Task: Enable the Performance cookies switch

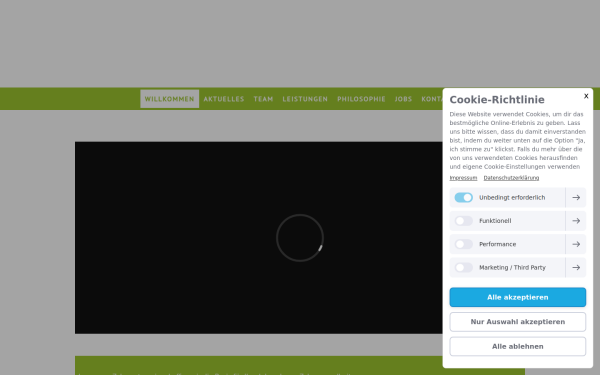Action: pyautogui.click(x=463, y=244)
